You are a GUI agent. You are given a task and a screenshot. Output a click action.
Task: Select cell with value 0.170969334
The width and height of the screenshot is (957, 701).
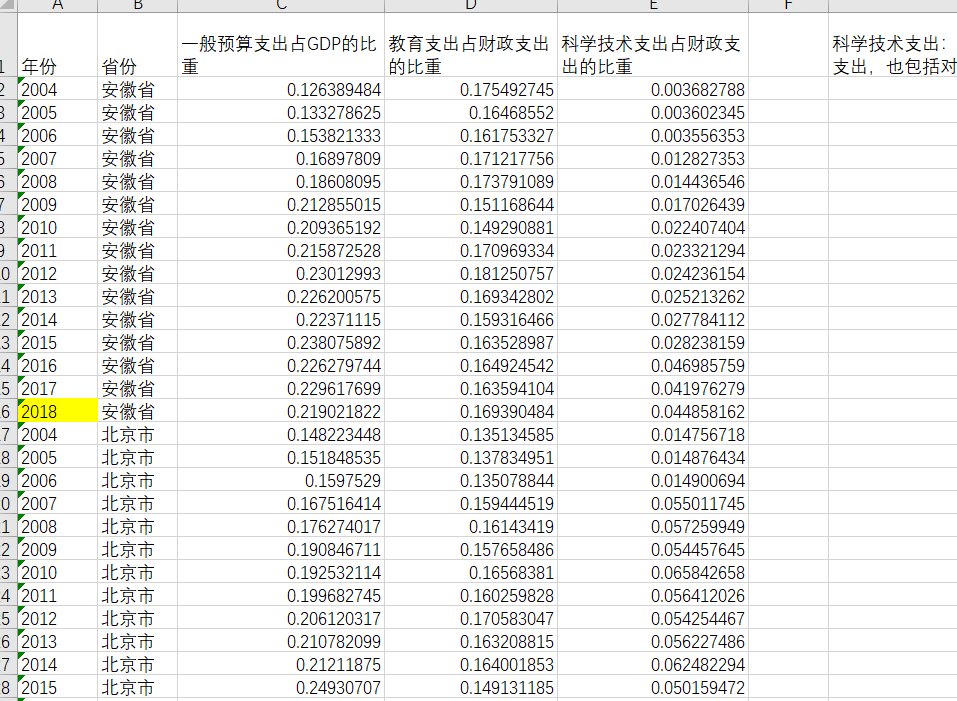coord(471,250)
